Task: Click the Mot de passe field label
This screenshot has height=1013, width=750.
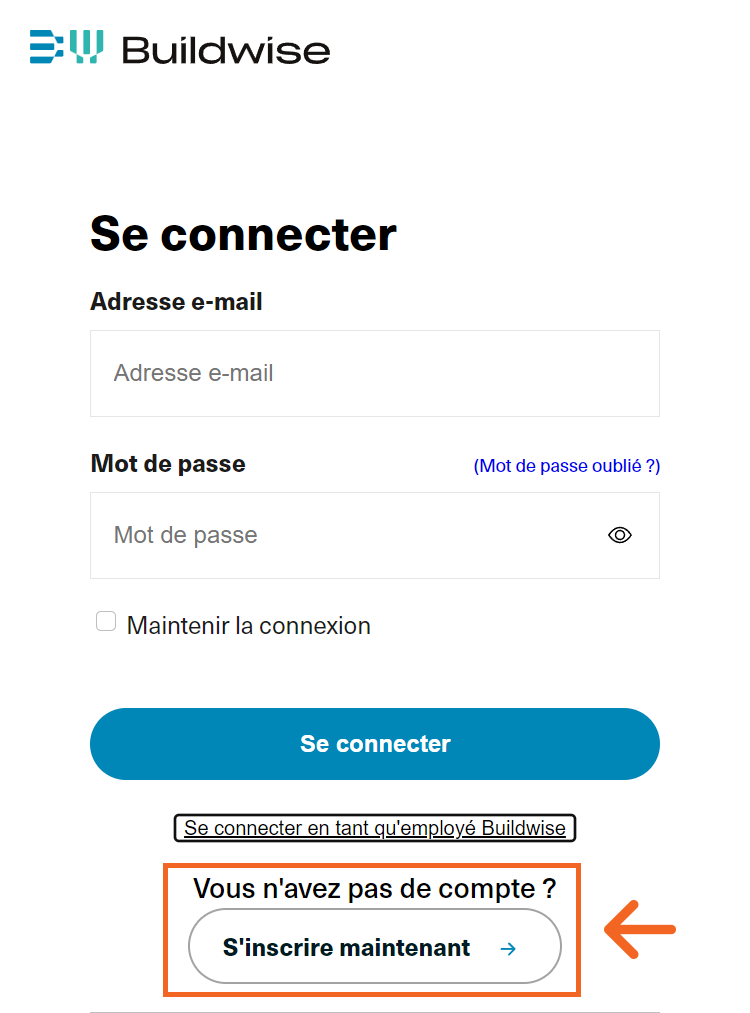Action: click(x=168, y=463)
